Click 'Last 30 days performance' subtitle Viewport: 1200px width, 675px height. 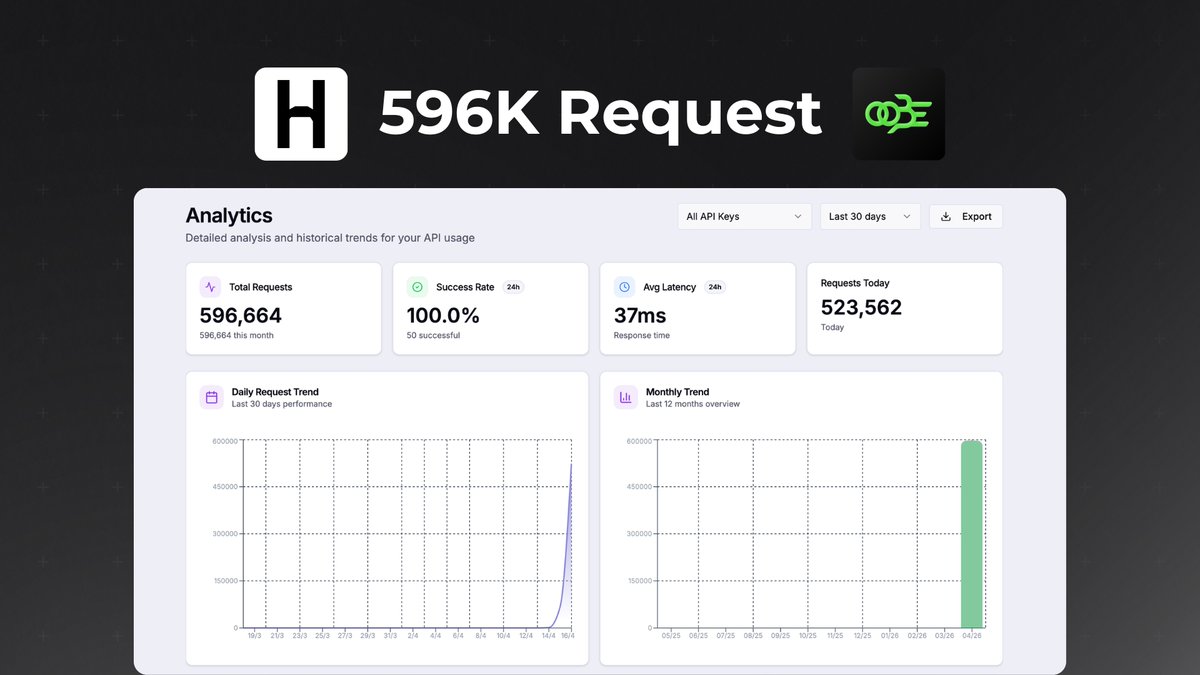(x=282, y=404)
